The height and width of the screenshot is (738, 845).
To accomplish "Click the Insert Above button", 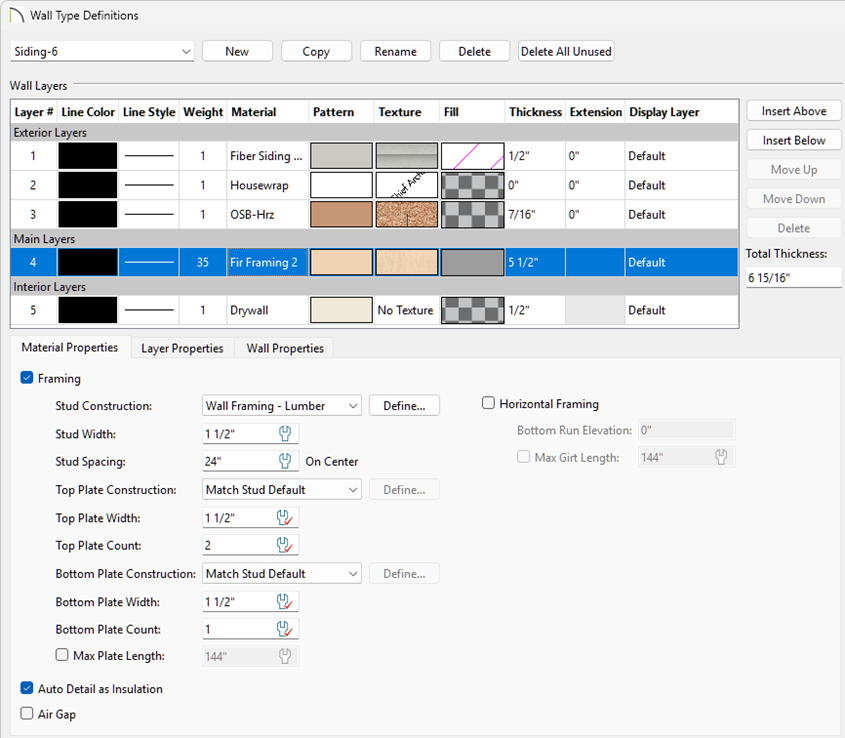I will click(x=794, y=111).
